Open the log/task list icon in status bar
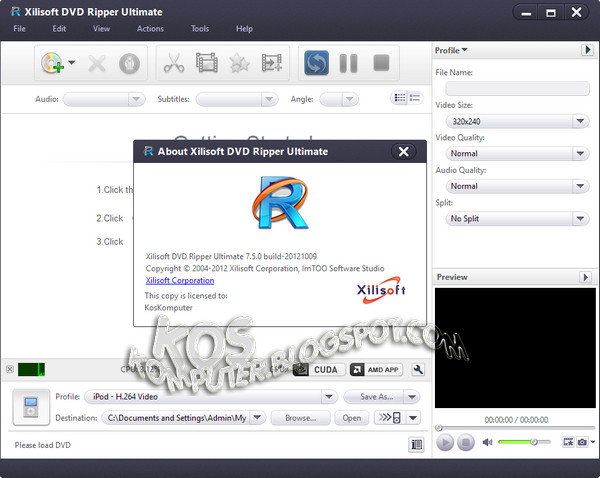 416,445
